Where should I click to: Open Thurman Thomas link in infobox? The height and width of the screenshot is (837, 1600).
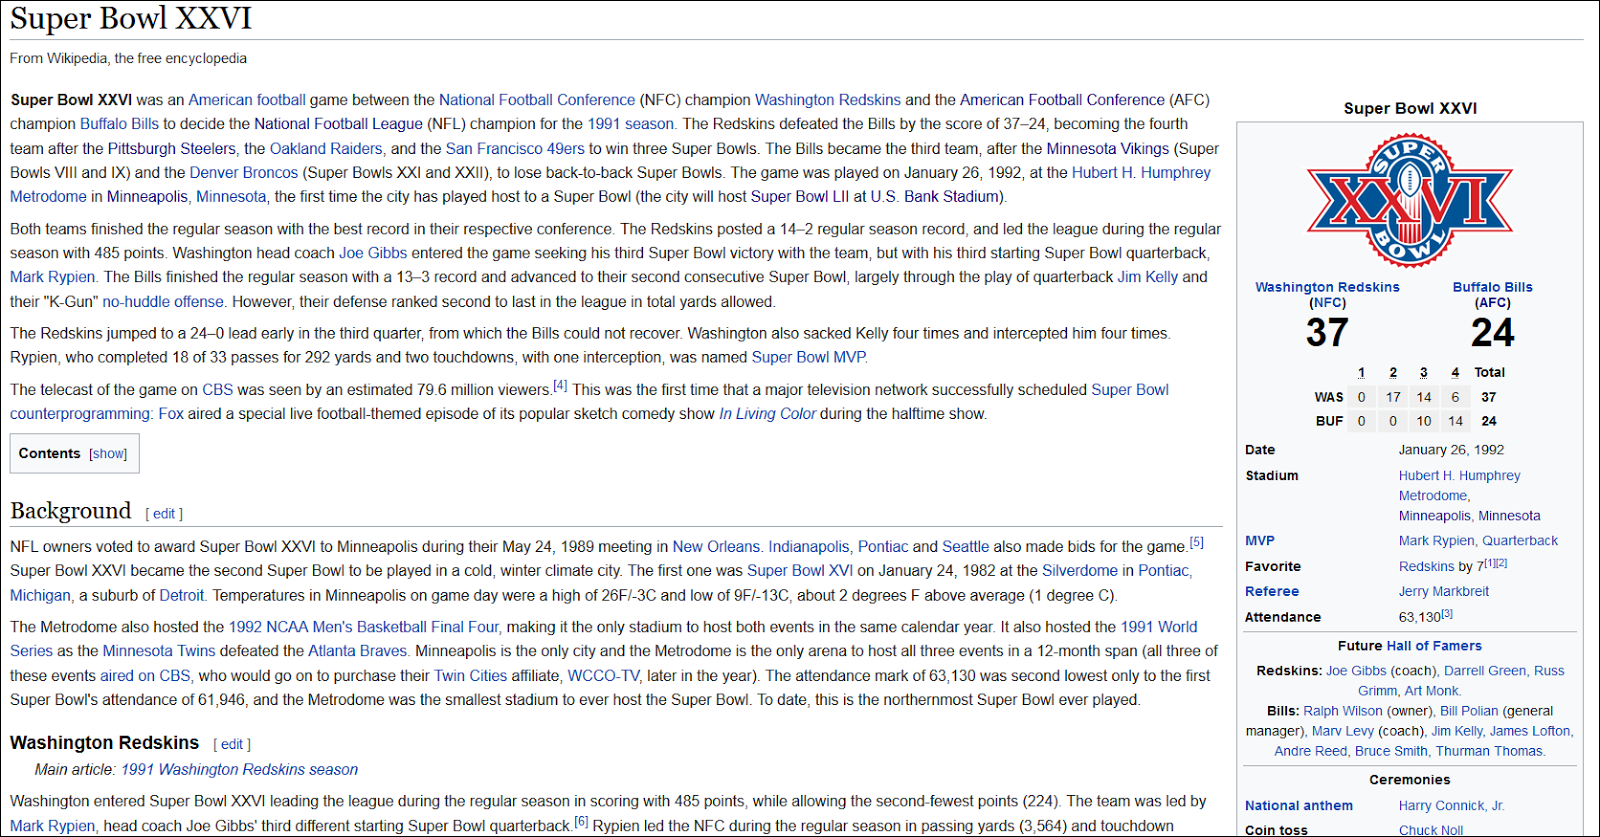coord(1490,751)
